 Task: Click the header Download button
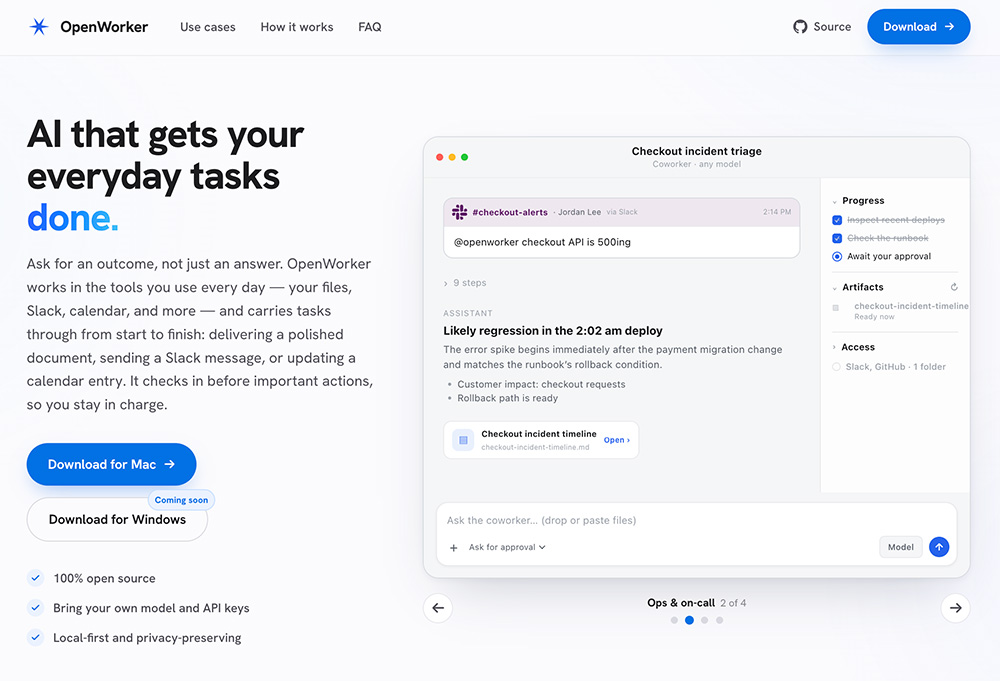pyautogui.click(x=918, y=27)
